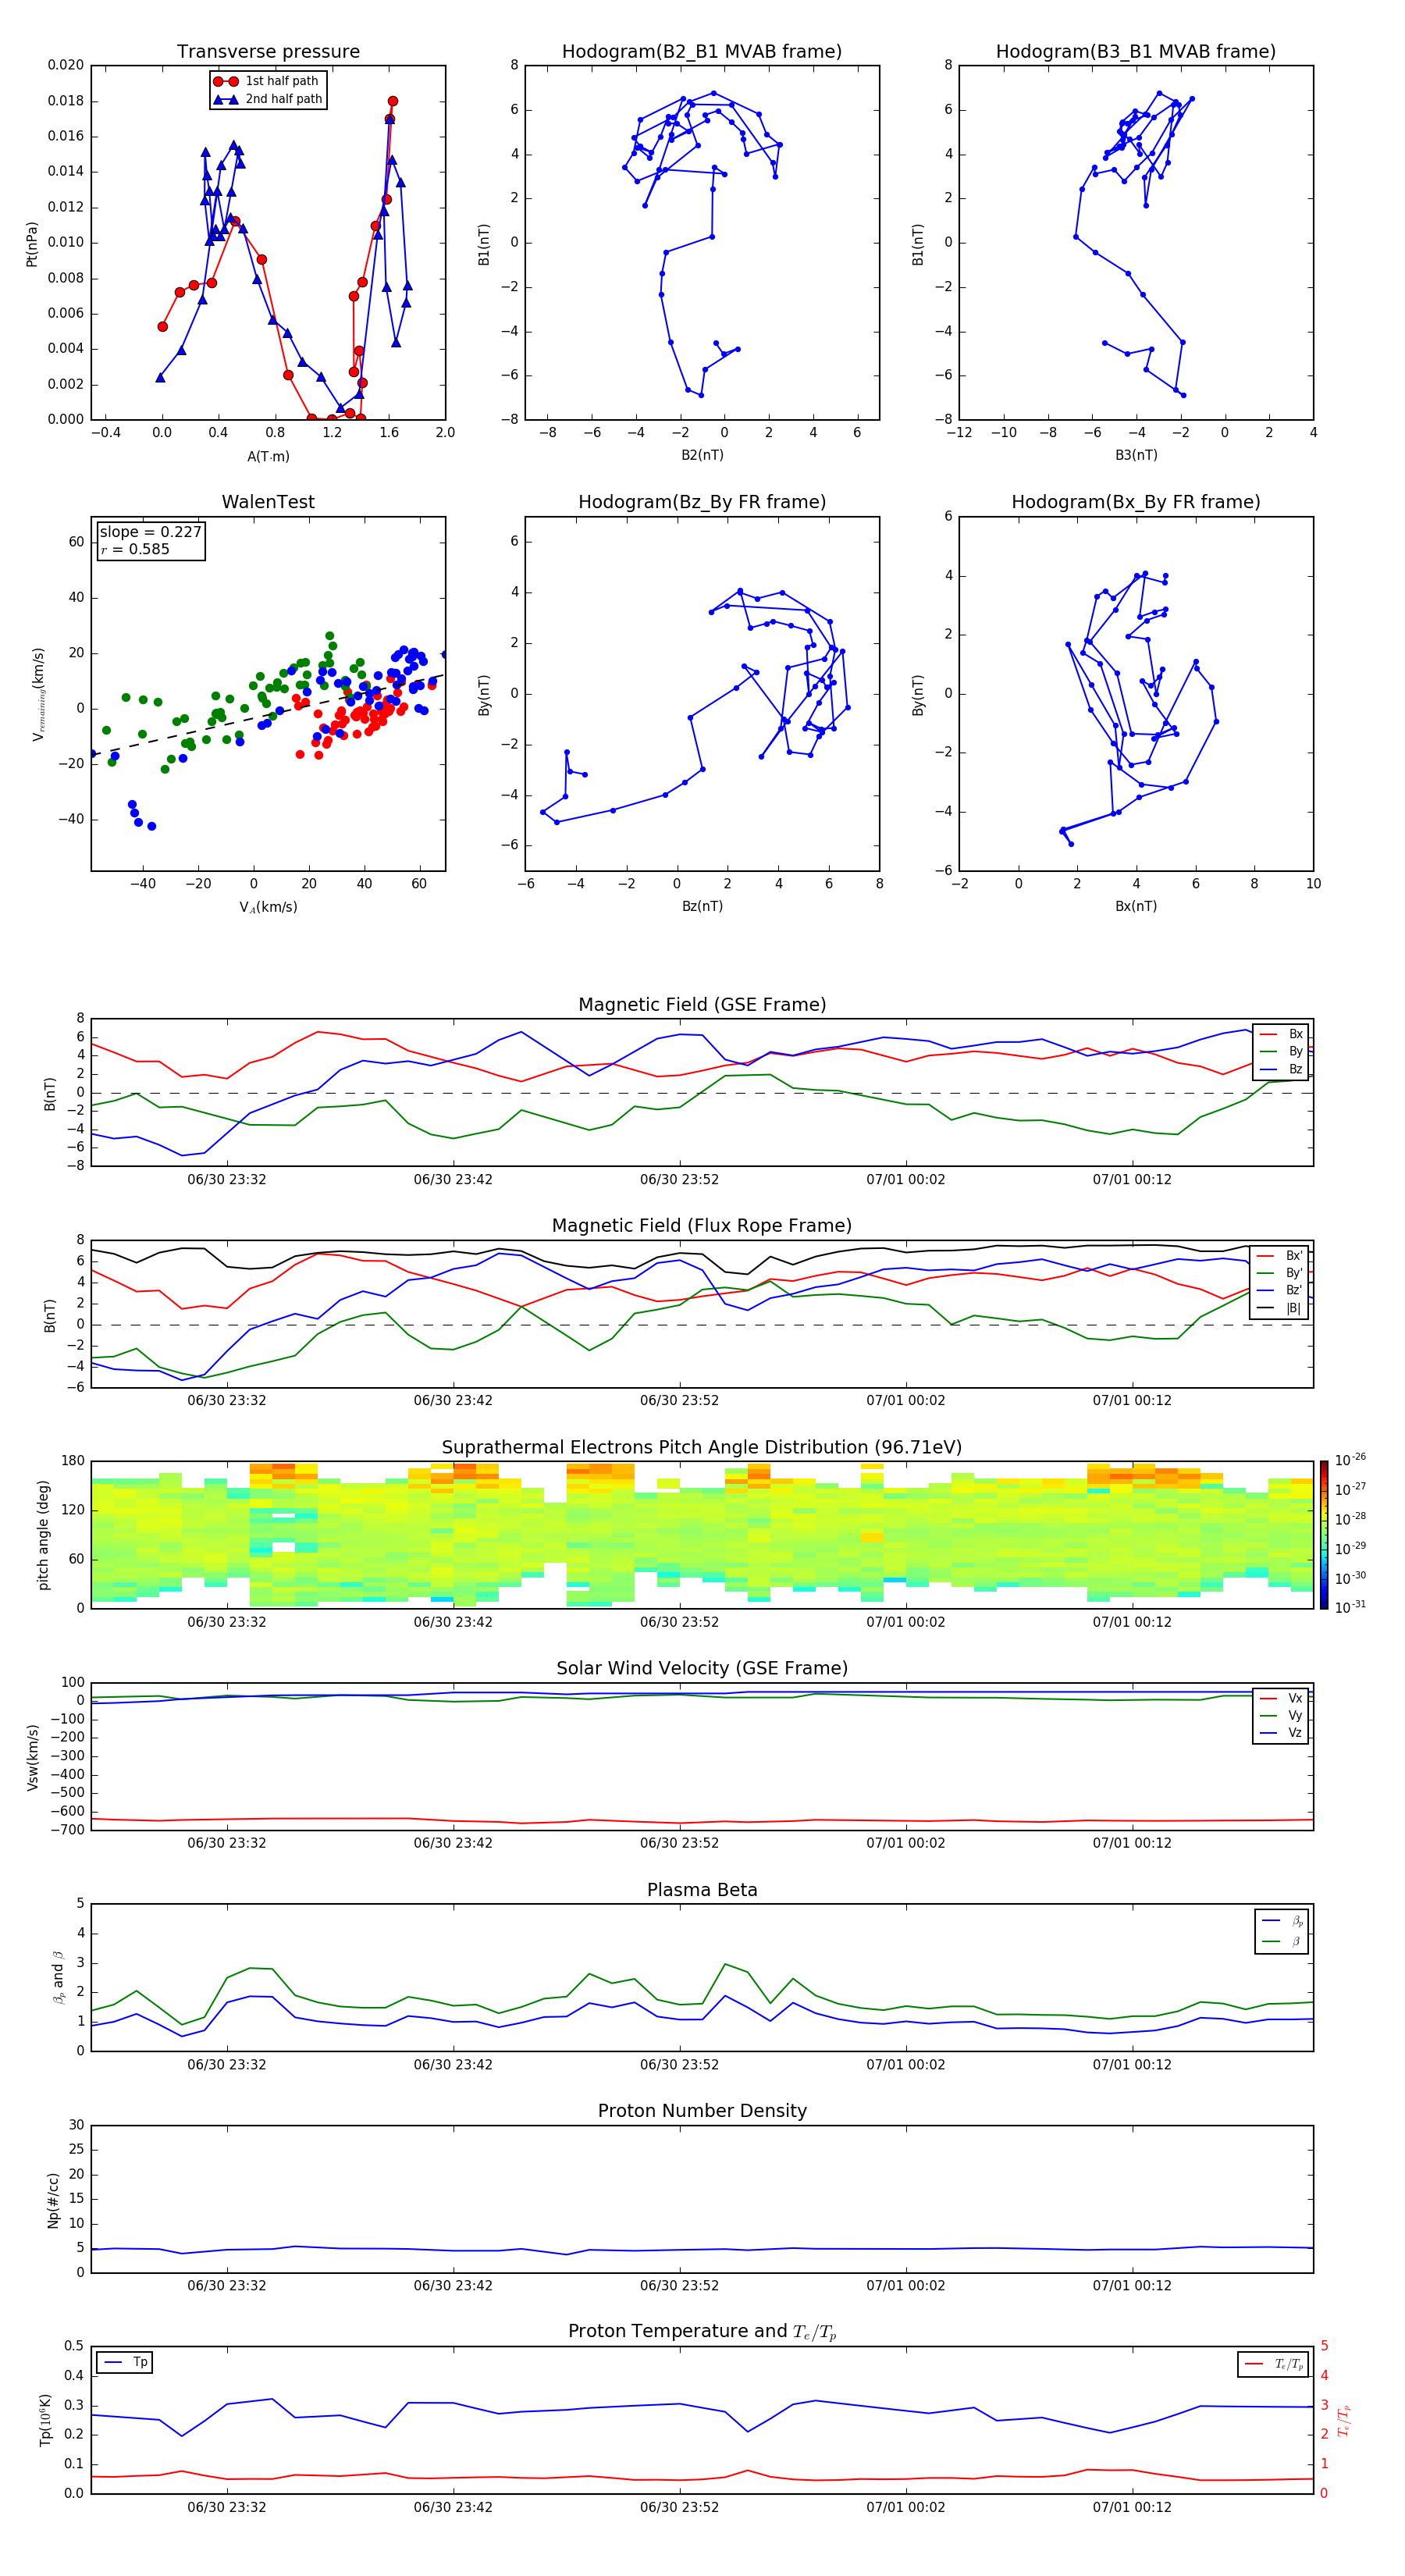The width and height of the screenshot is (1405, 2576).
Task: Click the Vx entry in velocity legend
Action: tap(1281, 1699)
